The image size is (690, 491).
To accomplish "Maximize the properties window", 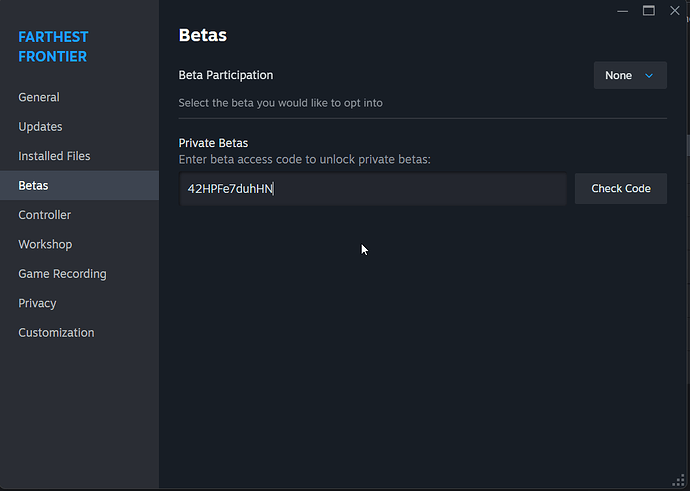I will point(648,10).
